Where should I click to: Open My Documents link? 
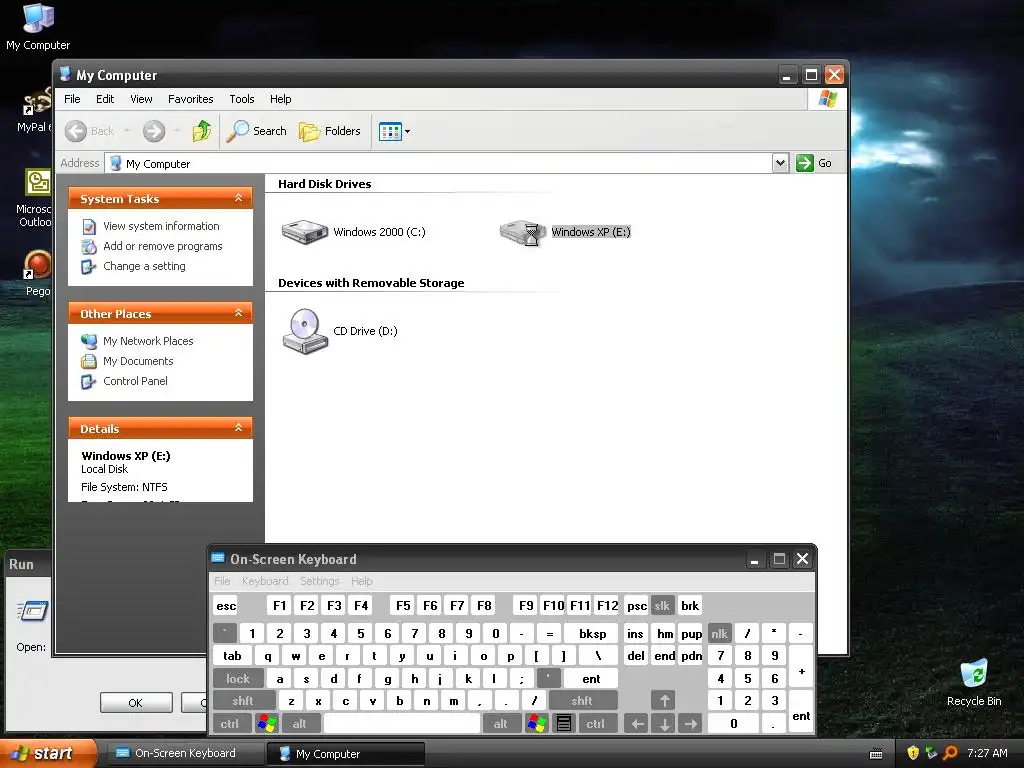(x=138, y=361)
